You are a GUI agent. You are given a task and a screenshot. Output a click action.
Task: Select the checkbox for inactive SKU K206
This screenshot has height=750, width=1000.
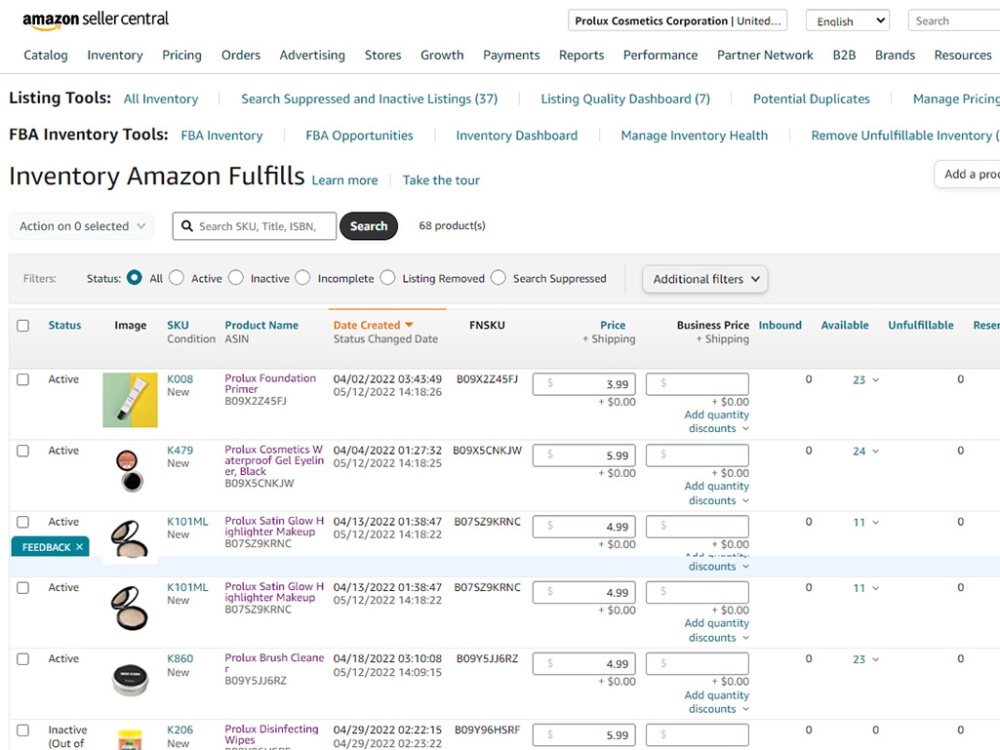[x=23, y=730]
